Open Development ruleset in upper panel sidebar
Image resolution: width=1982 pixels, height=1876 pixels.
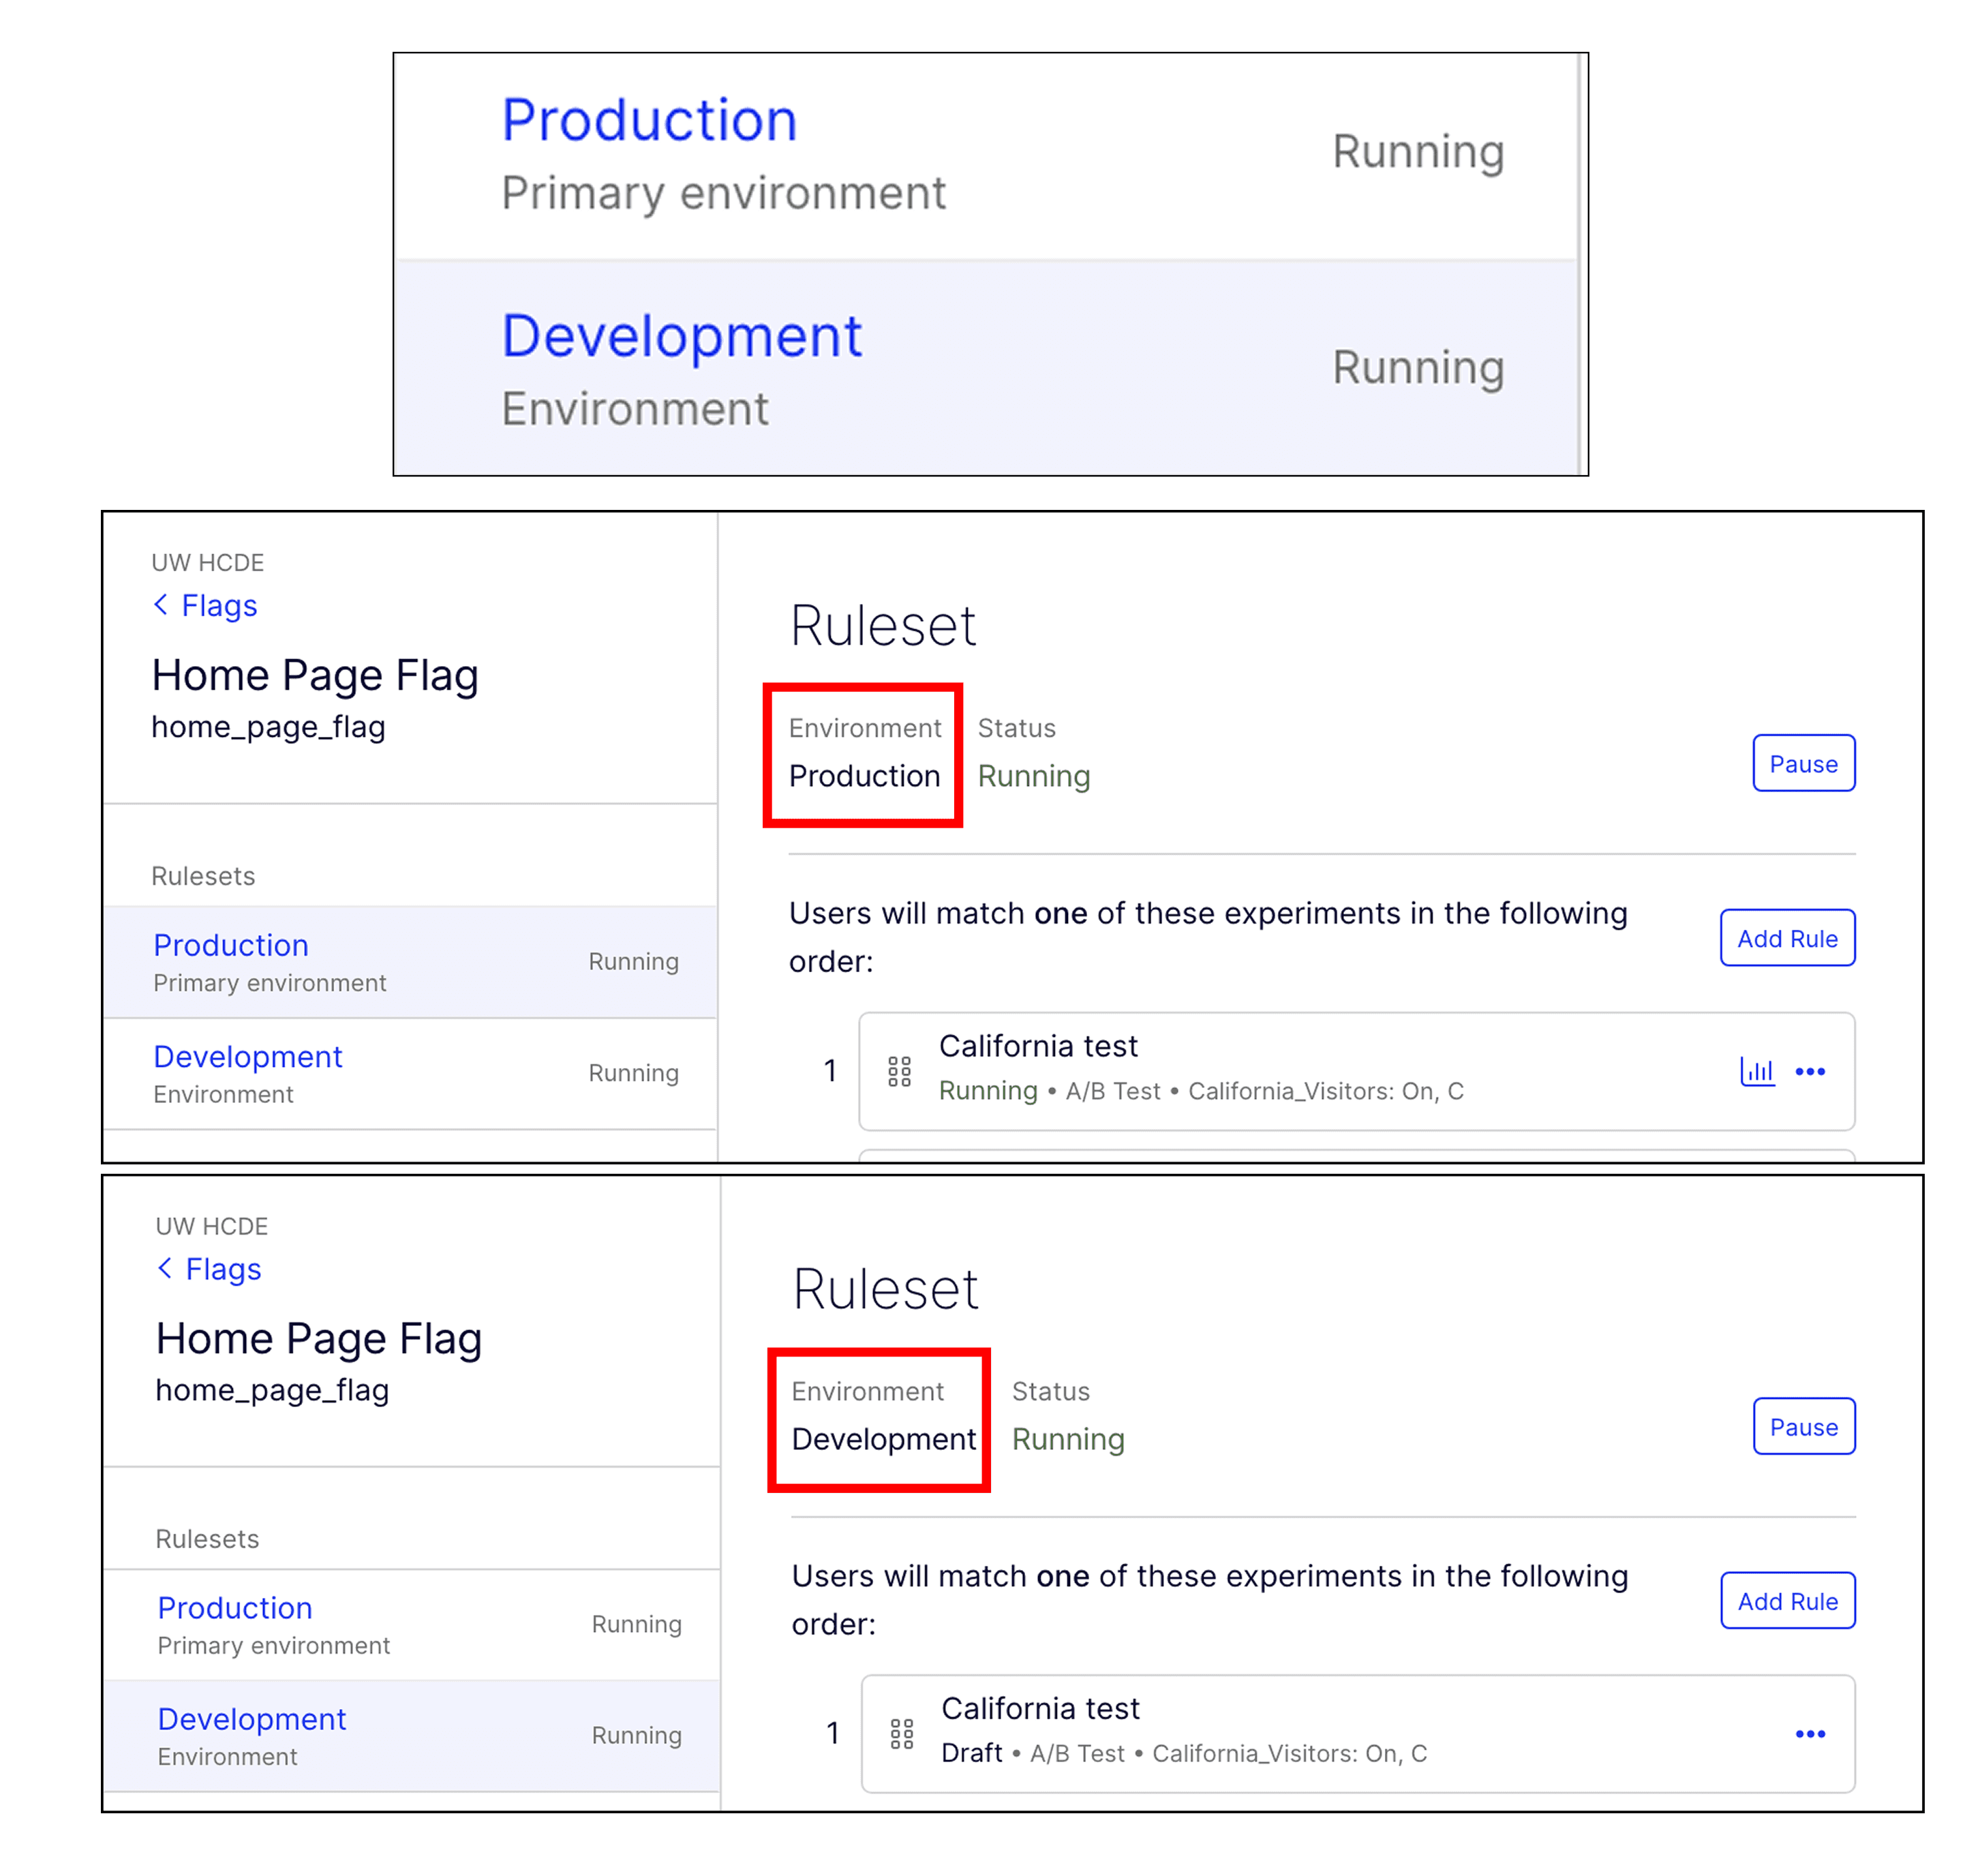(x=248, y=1057)
